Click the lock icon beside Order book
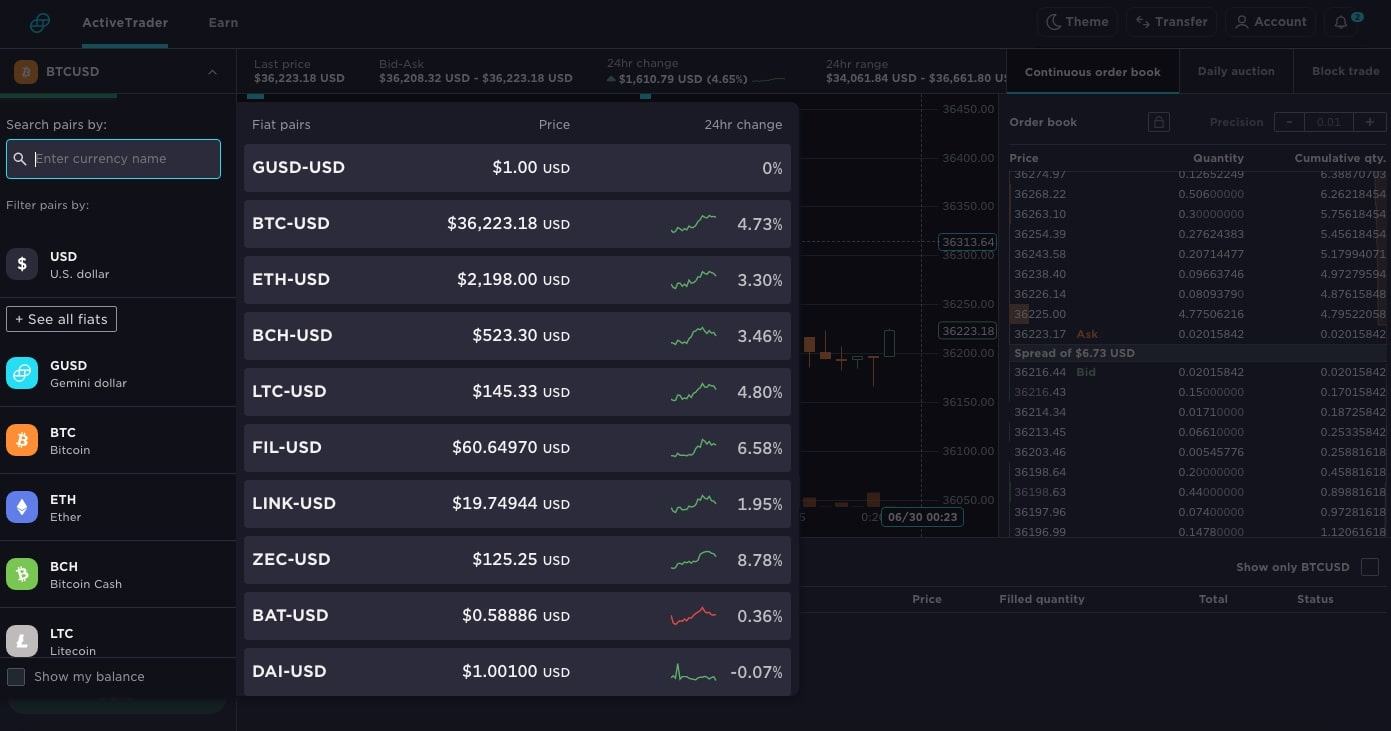Image resolution: width=1391 pixels, height=731 pixels. [x=1159, y=121]
